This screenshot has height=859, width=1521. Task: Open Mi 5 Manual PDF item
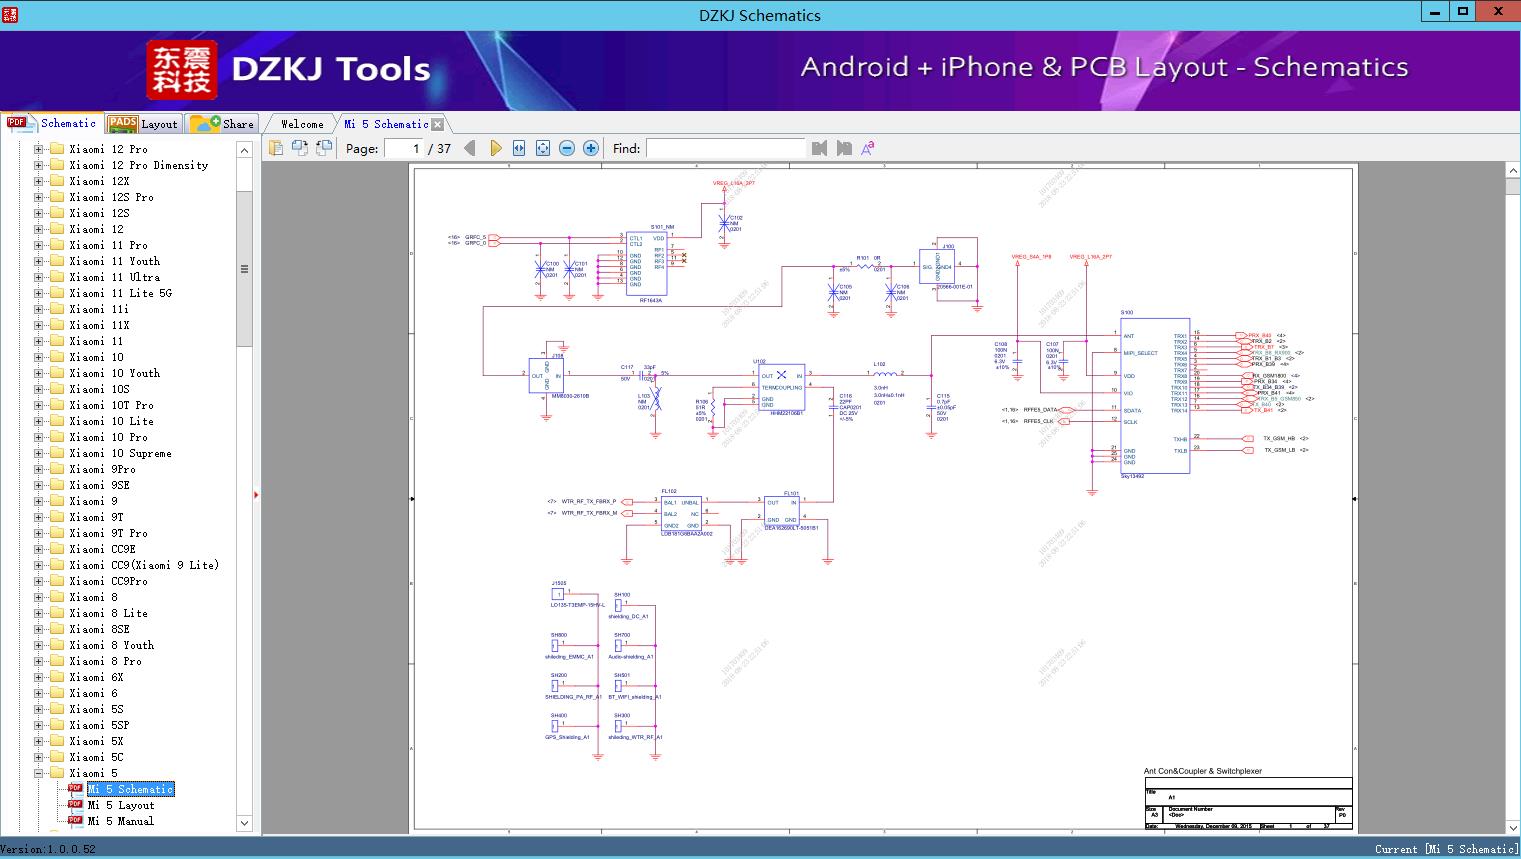click(x=121, y=821)
